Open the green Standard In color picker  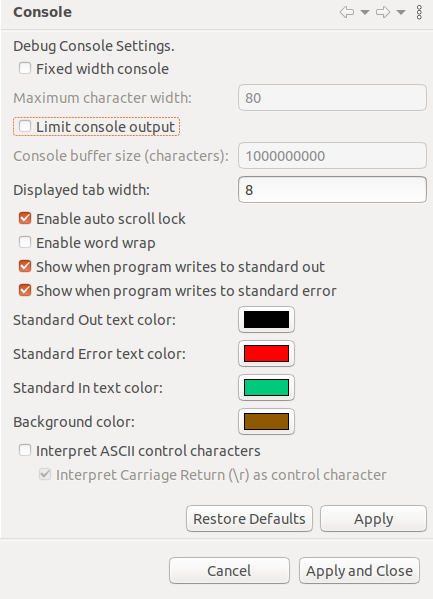click(266, 387)
